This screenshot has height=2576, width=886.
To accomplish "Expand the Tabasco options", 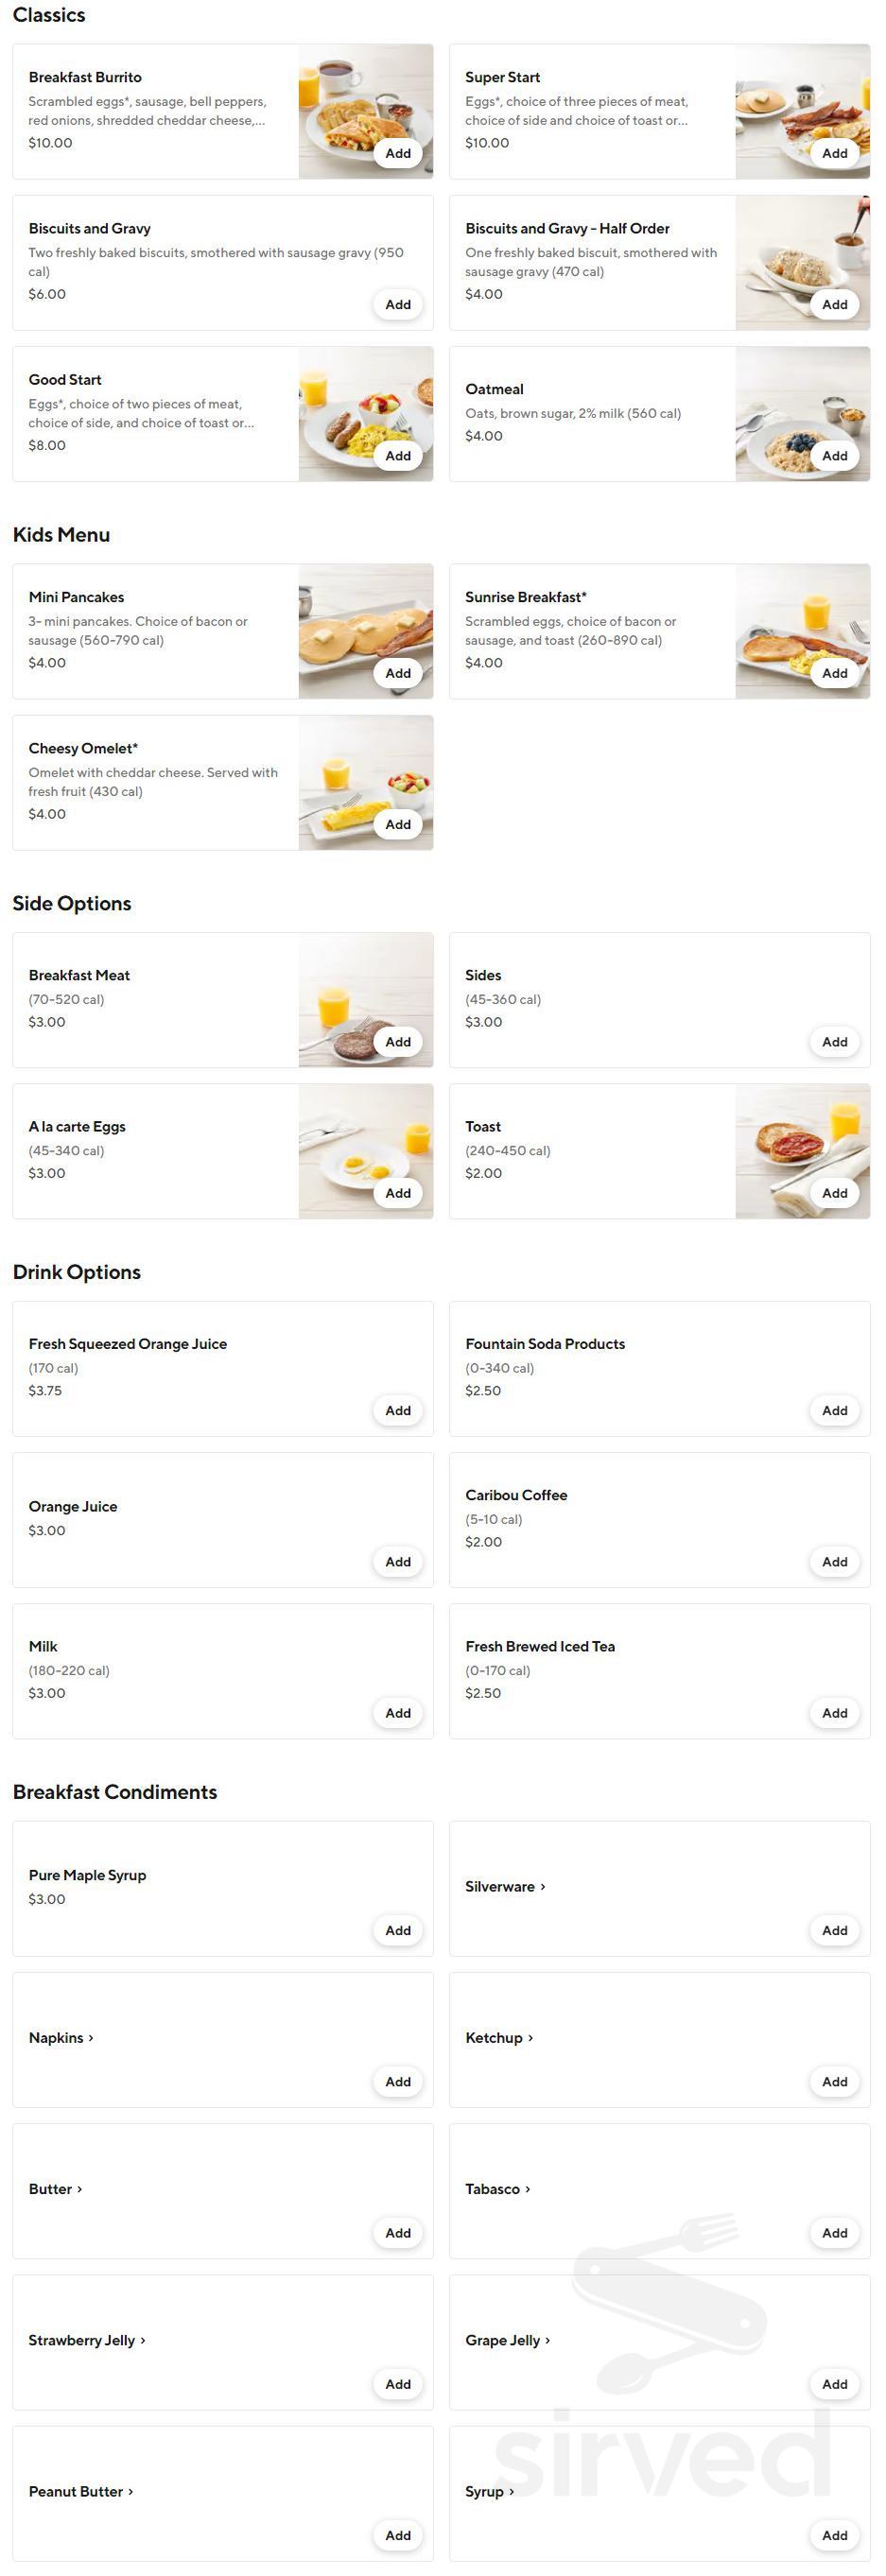I will coord(495,2189).
